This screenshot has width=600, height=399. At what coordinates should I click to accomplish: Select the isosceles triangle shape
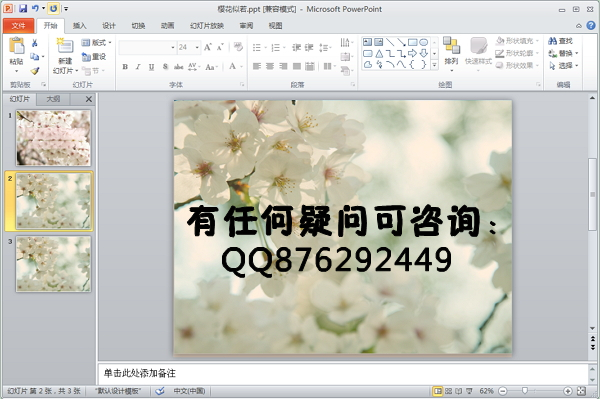click(x=379, y=53)
